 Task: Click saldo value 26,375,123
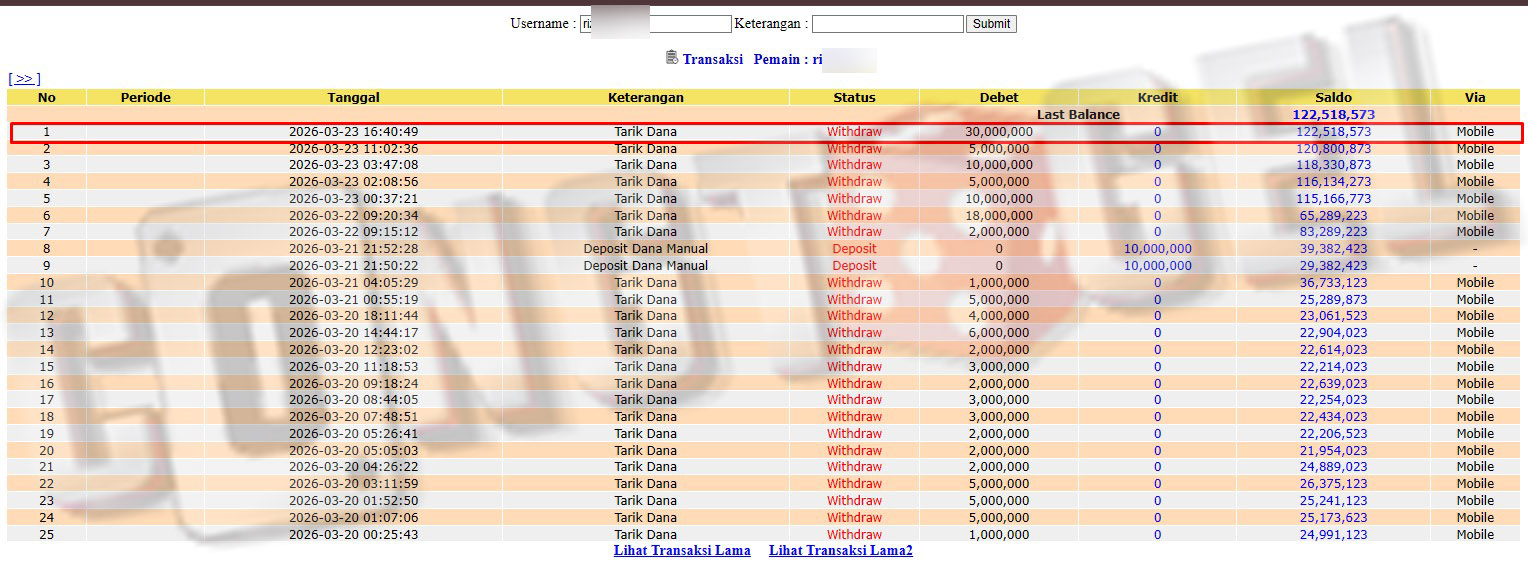(x=1333, y=484)
